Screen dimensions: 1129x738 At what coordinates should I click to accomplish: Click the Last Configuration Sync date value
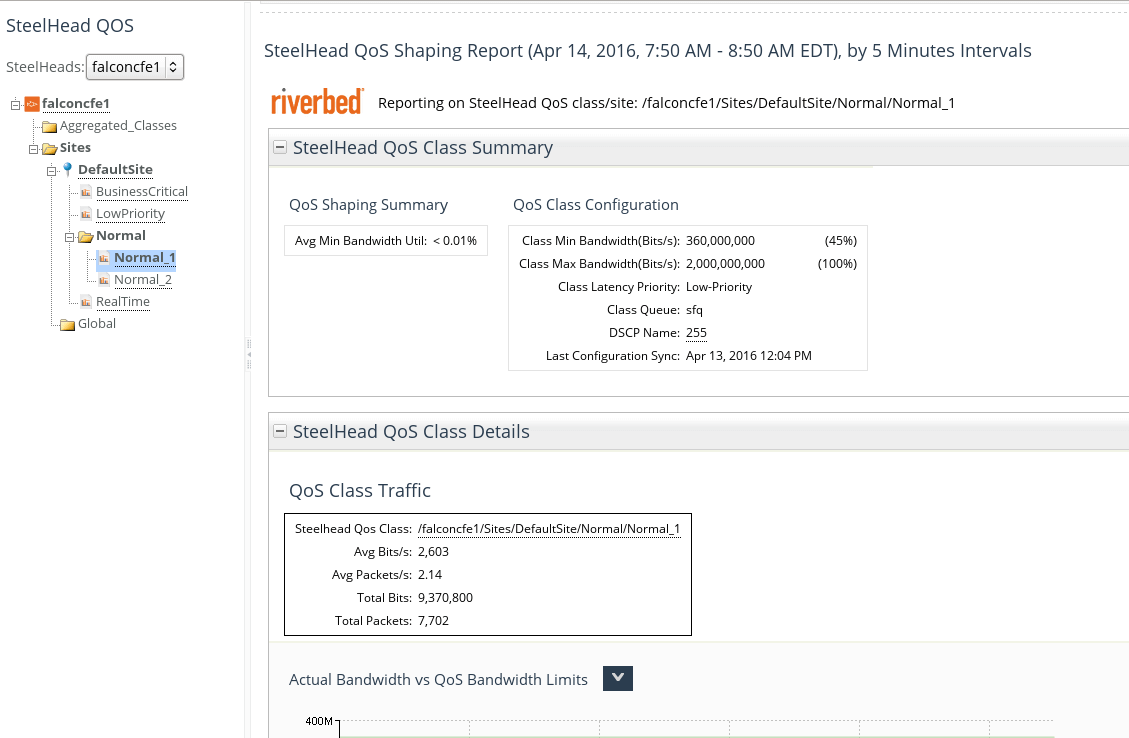click(749, 356)
